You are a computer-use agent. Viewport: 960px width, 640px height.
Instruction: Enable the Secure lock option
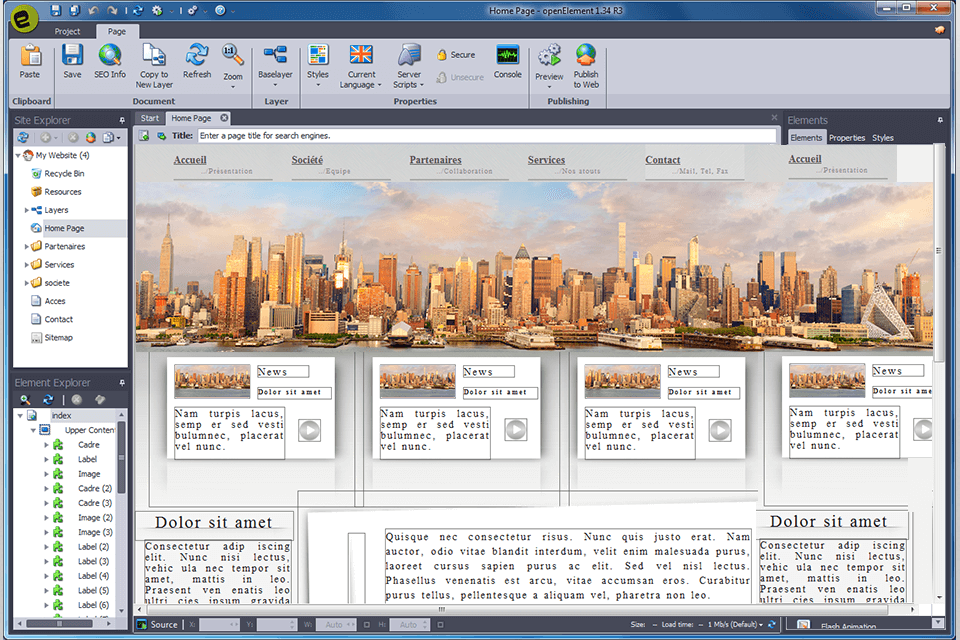coord(456,55)
